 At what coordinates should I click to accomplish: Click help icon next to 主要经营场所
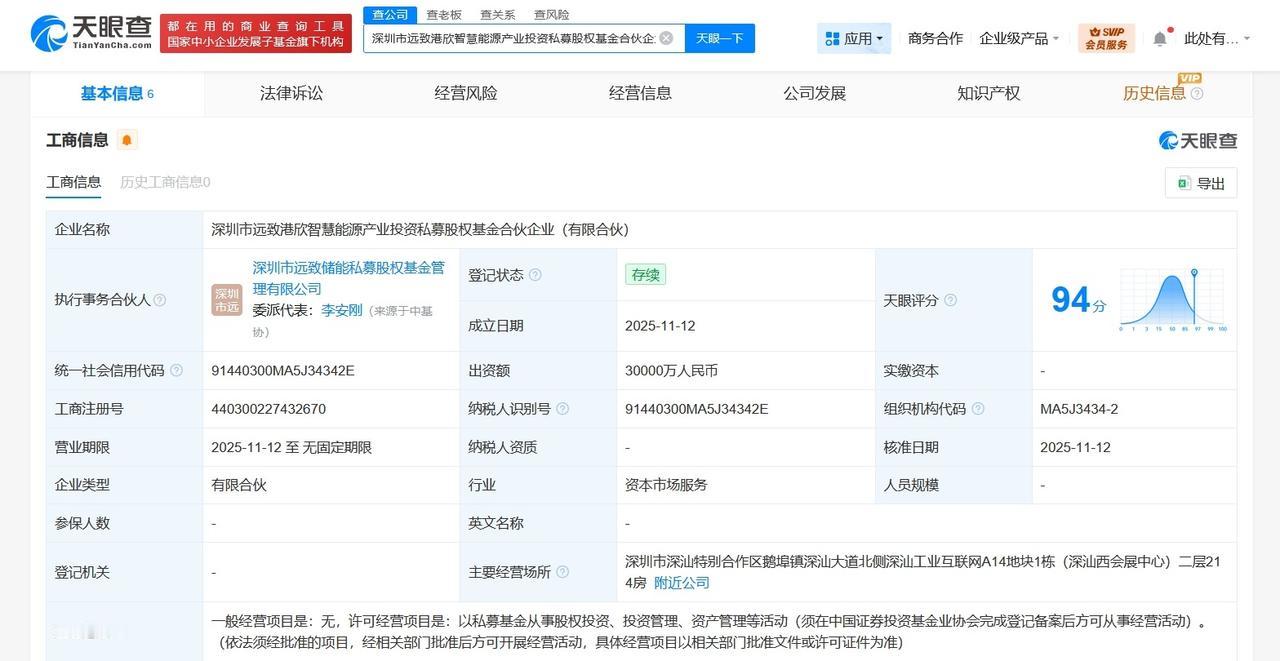[562, 572]
